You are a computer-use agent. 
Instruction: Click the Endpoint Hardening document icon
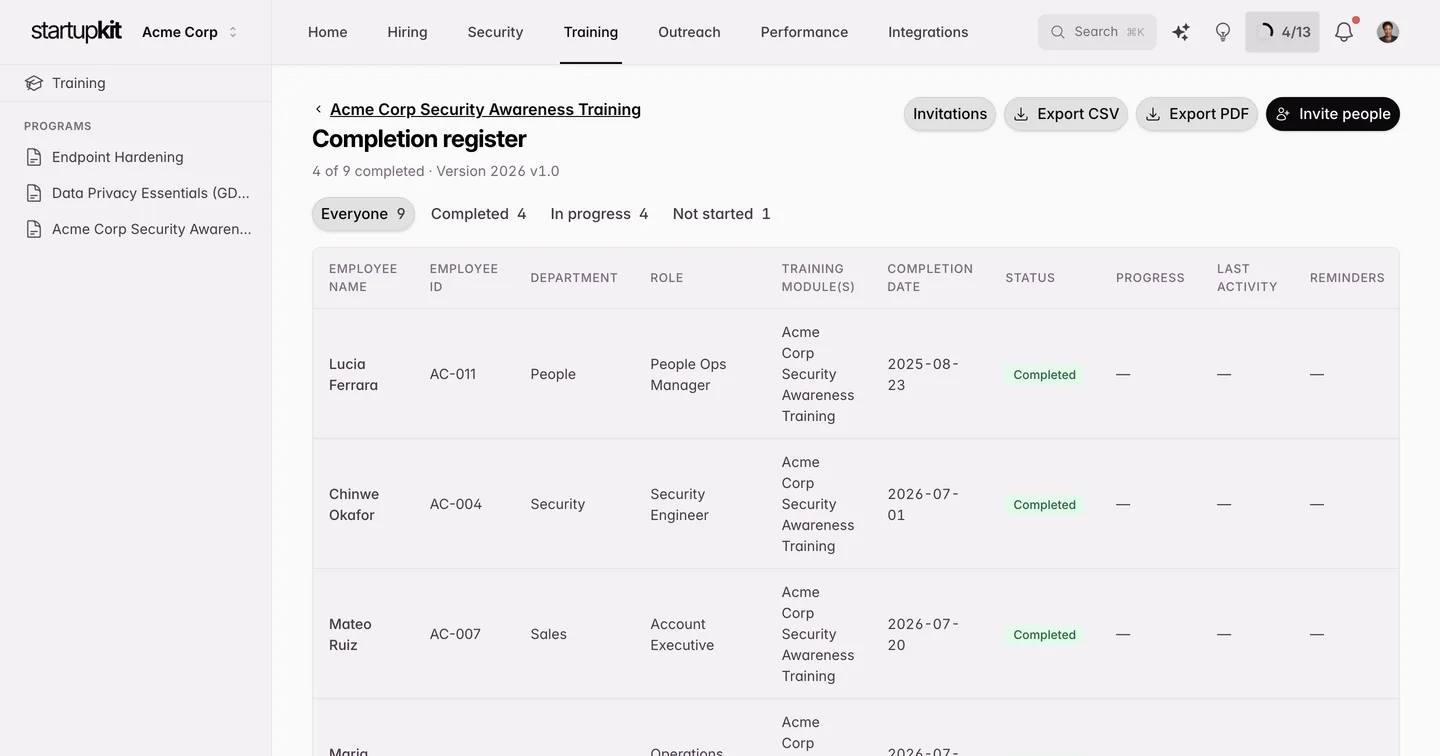[34, 157]
